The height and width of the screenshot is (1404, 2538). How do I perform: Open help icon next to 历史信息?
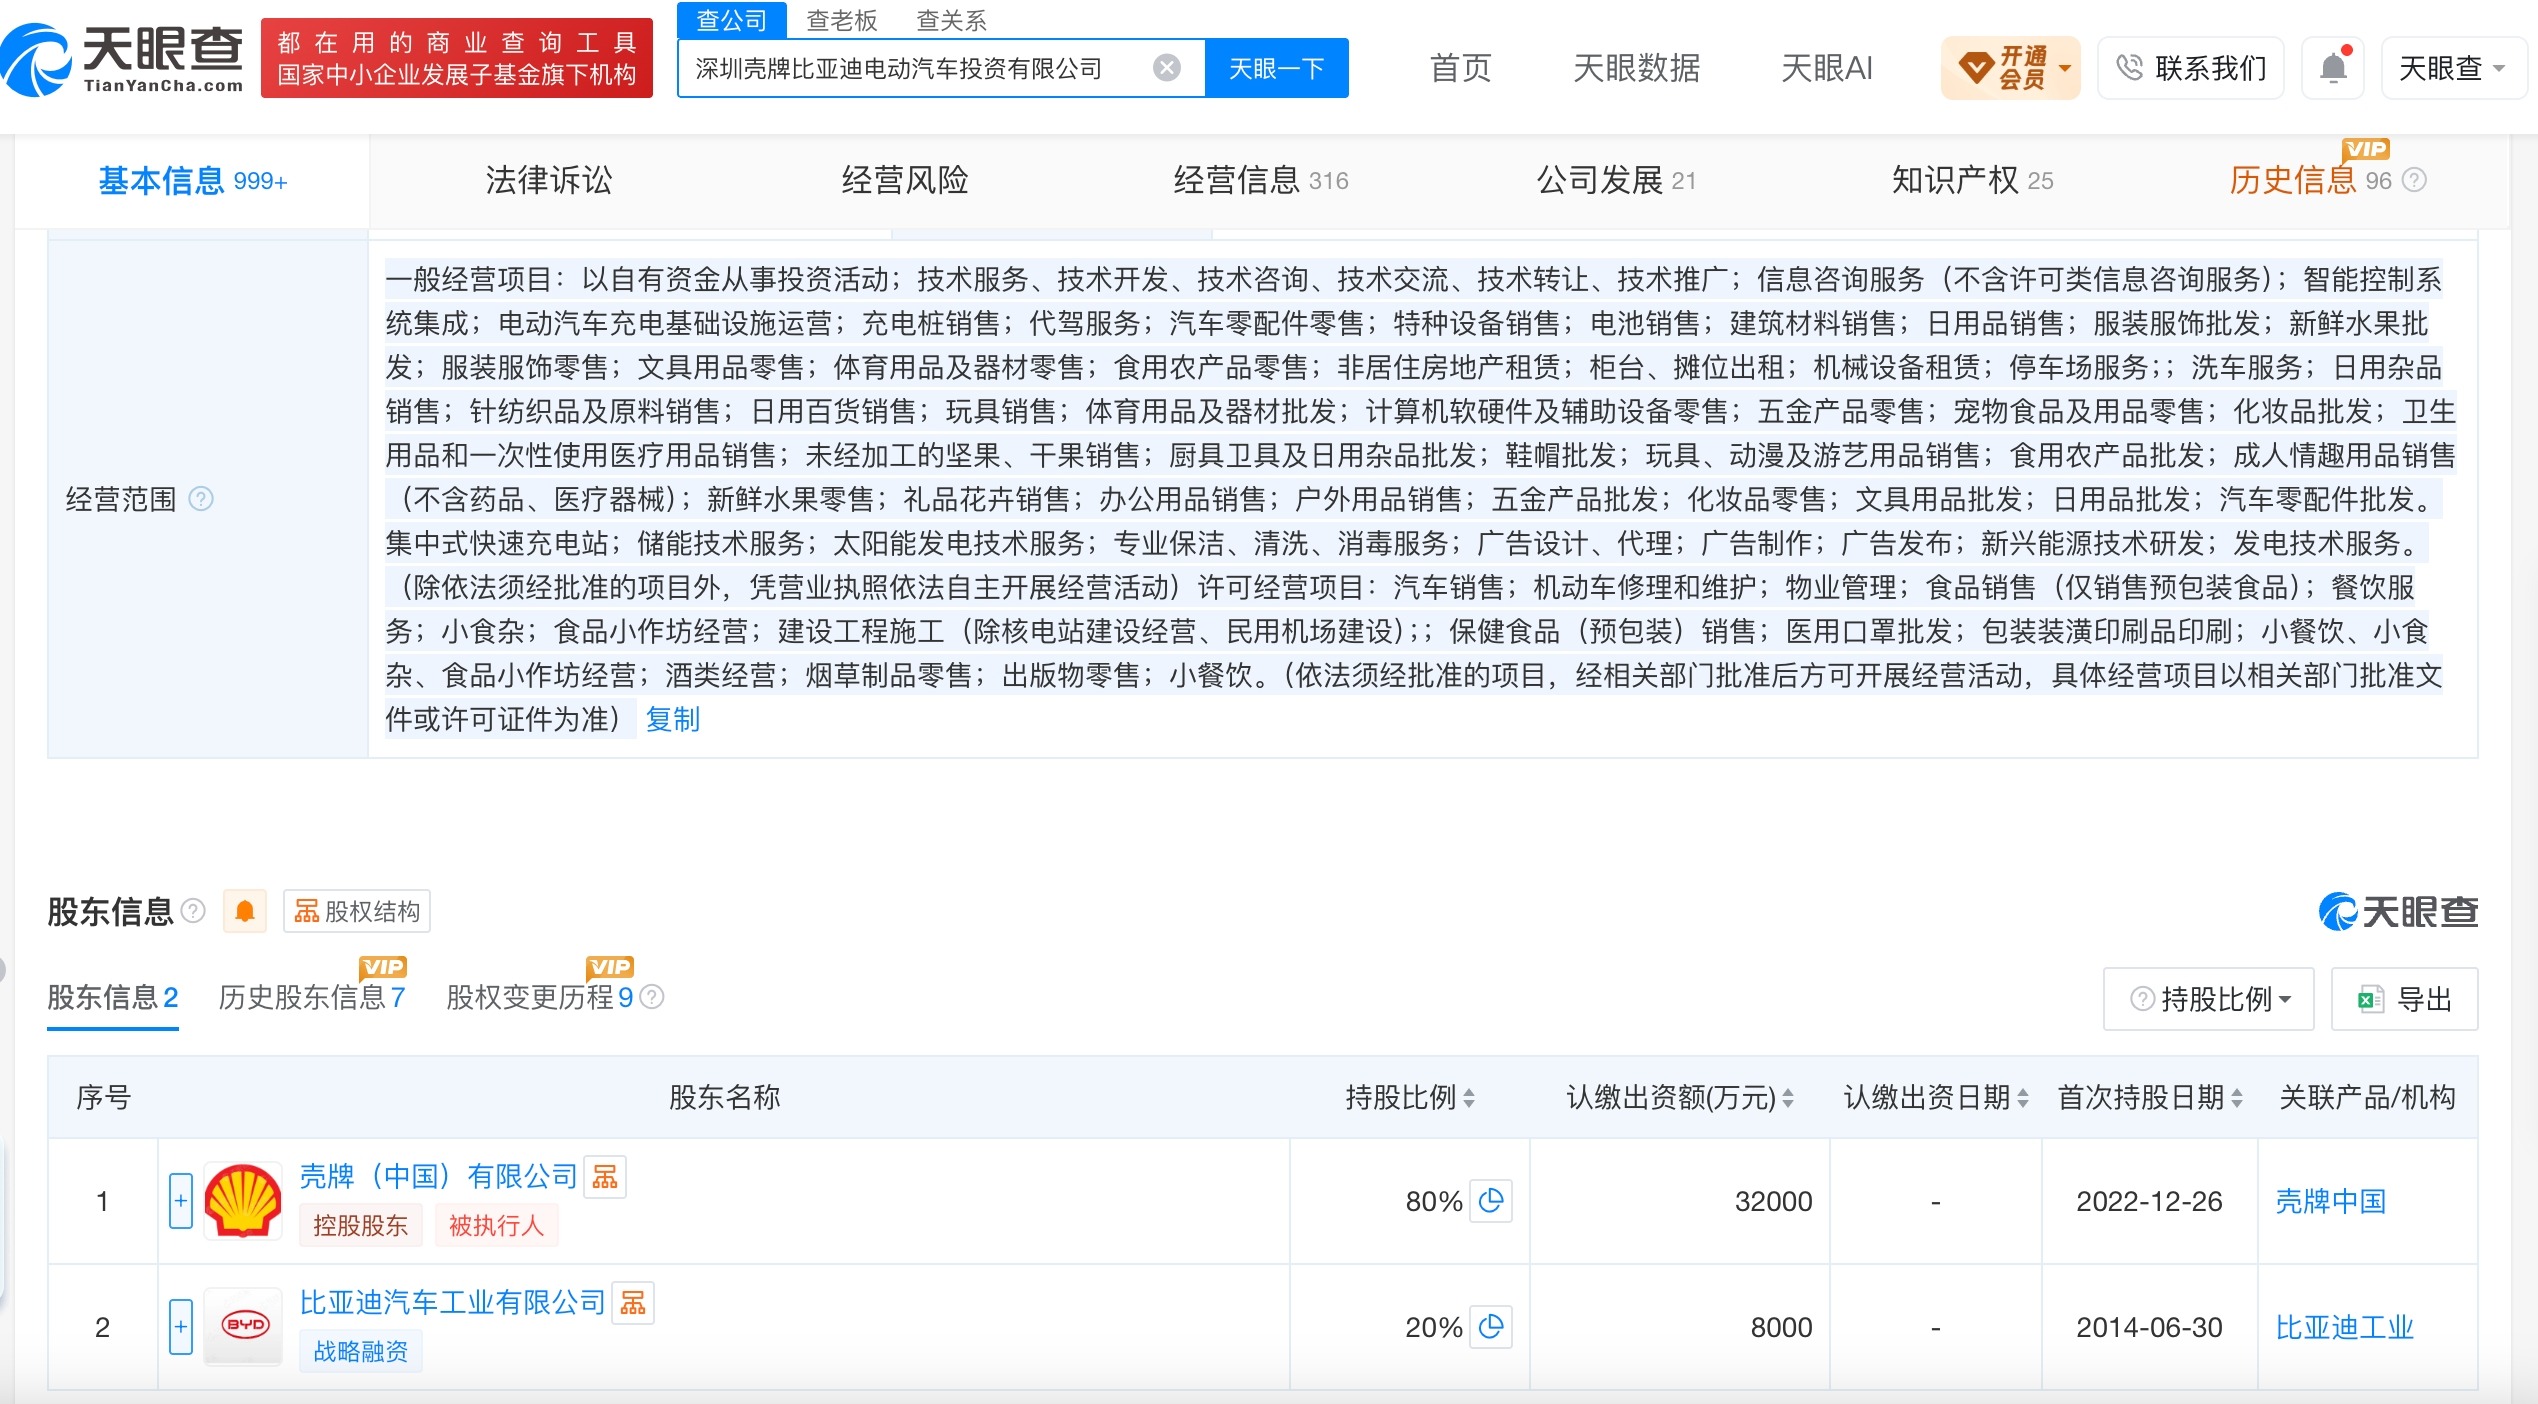[x=2414, y=180]
